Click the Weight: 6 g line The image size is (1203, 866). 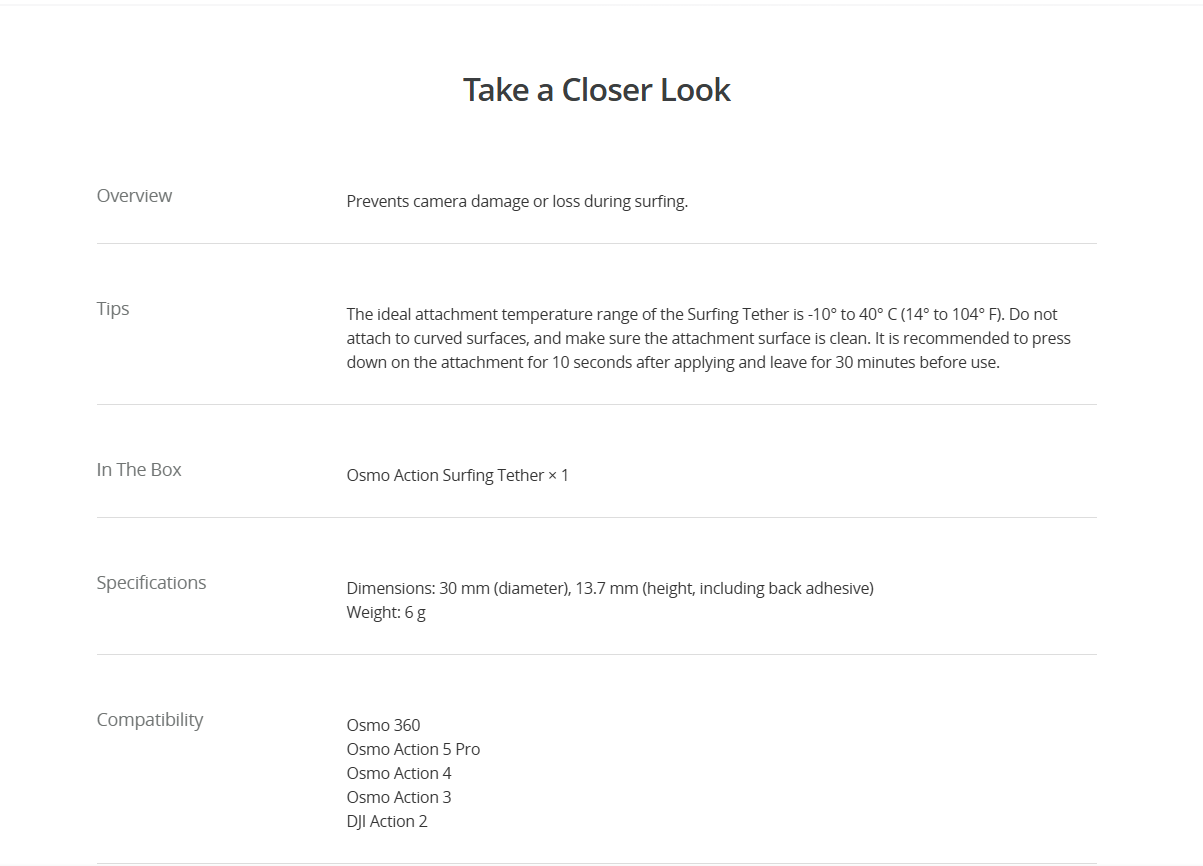(x=386, y=612)
